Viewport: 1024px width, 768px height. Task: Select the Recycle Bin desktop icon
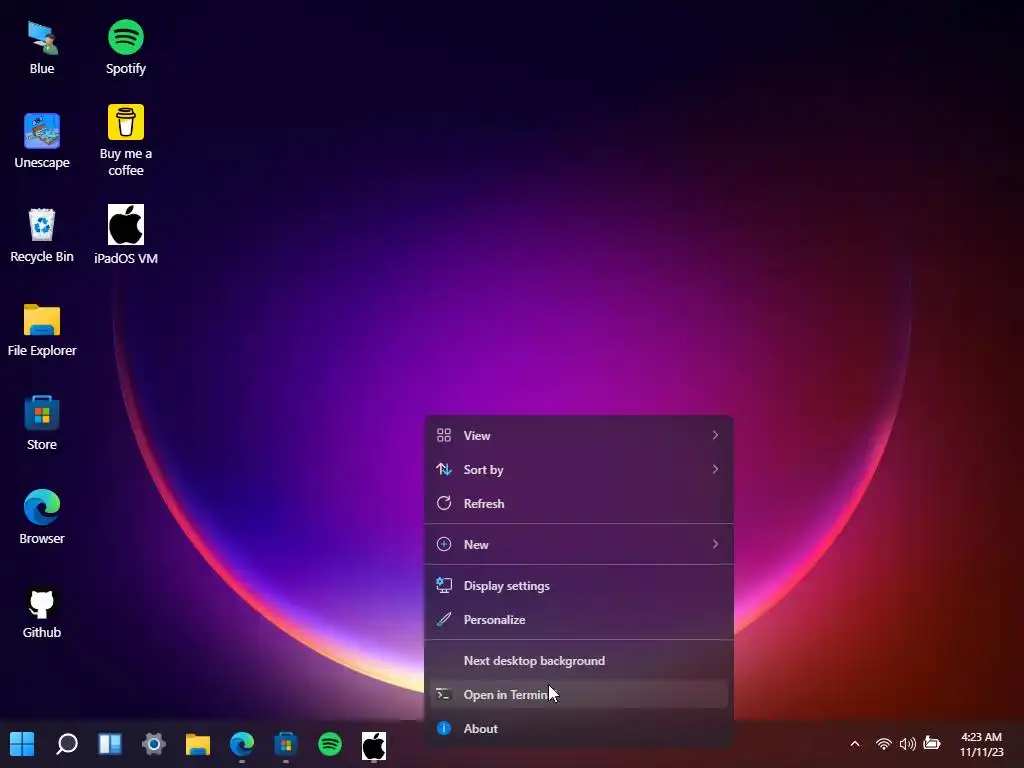pyautogui.click(x=42, y=235)
